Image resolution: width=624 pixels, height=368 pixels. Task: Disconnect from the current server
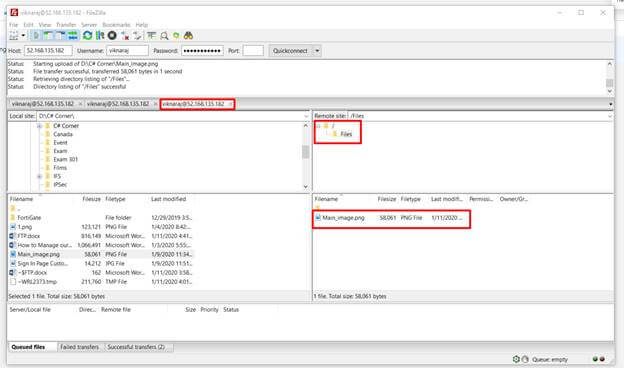tap(125, 36)
